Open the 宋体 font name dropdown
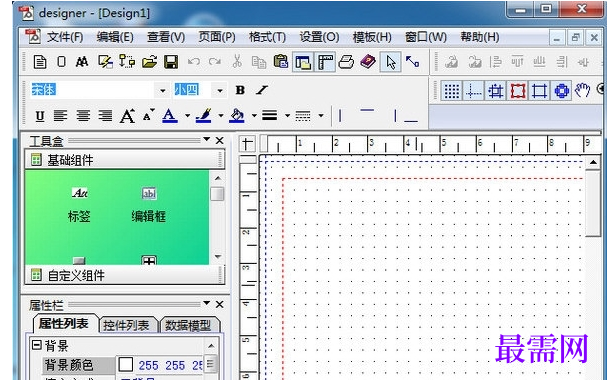Viewport: 607px width, 380px height. coord(163,91)
